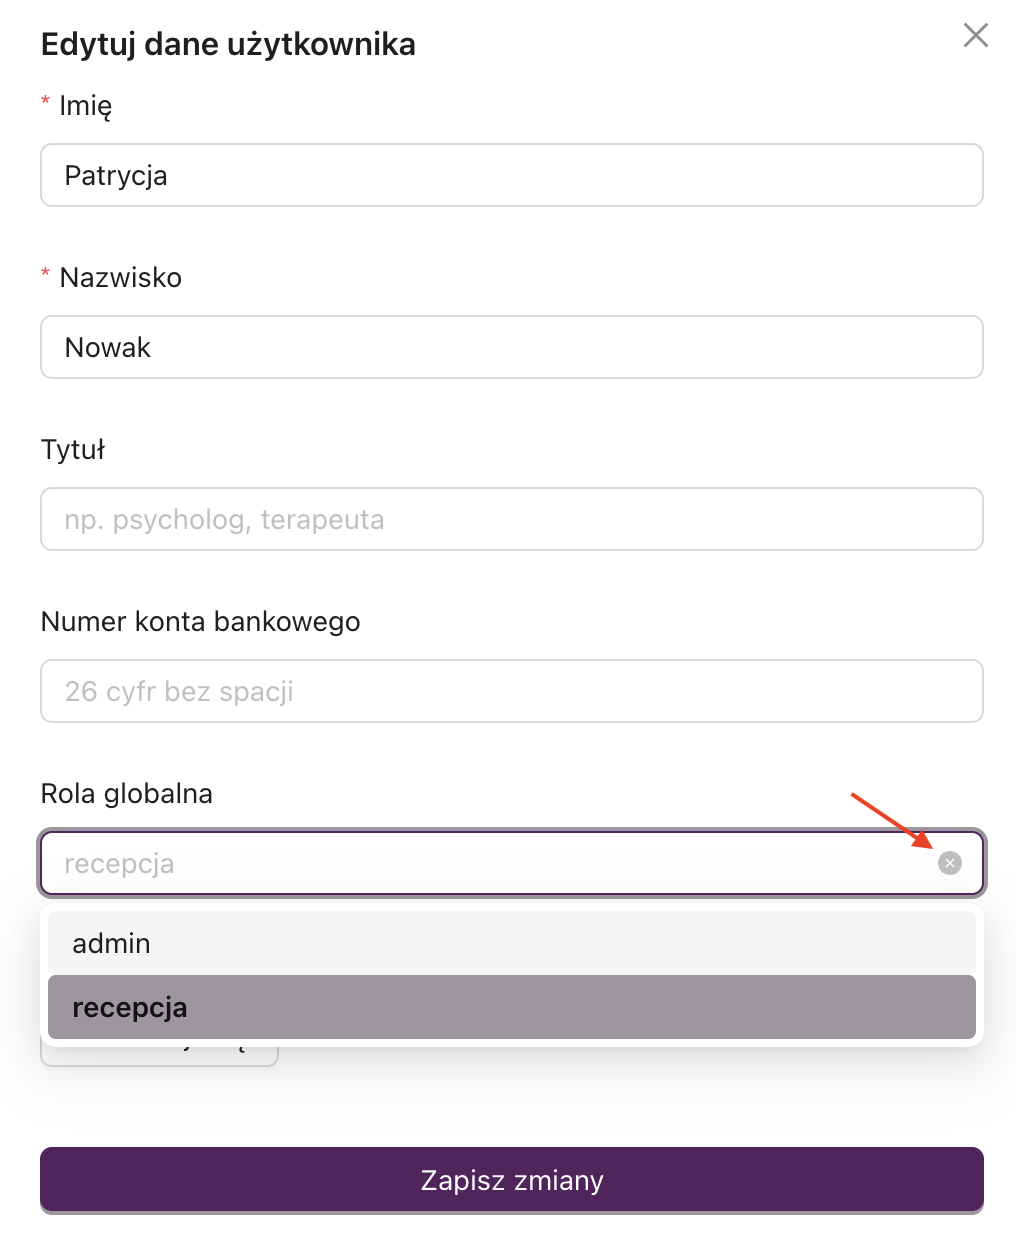The image size is (1017, 1238).
Task: Click the Zapisz zmiany button
Action: (x=512, y=1180)
